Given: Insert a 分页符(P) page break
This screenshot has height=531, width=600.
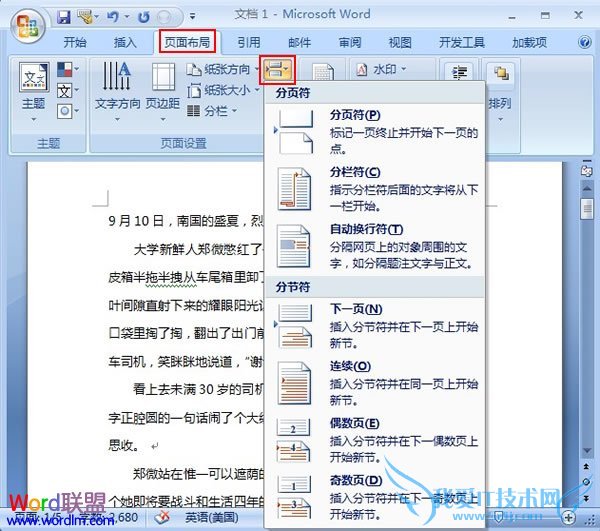Looking at the screenshot, I should (x=375, y=132).
